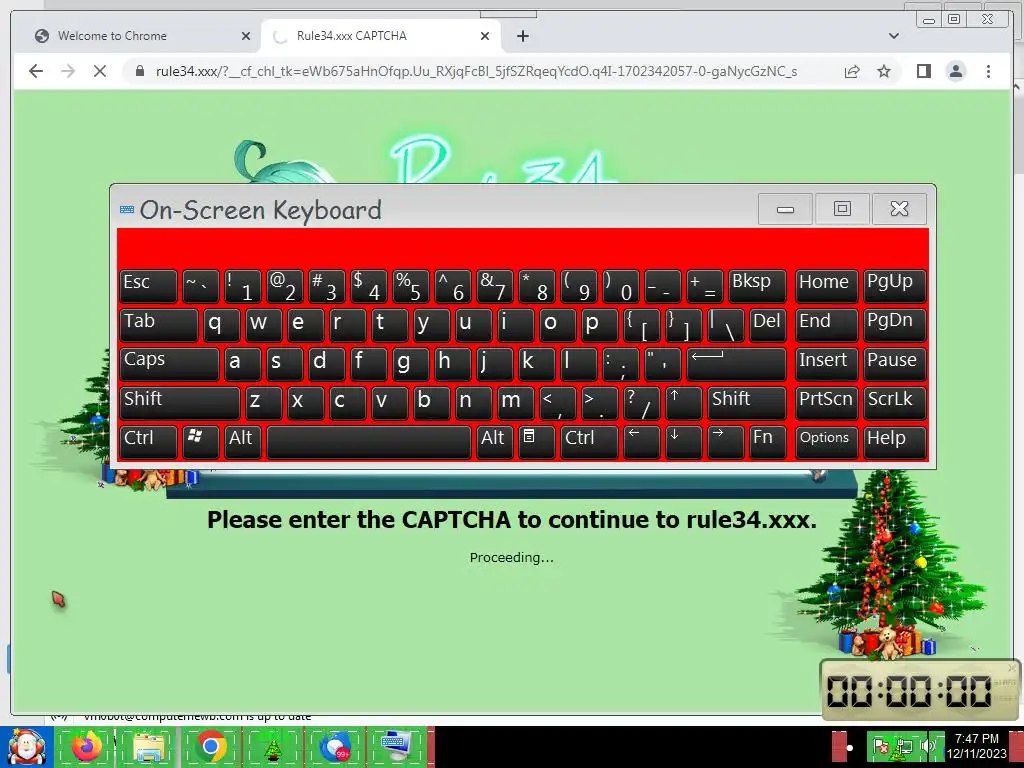Click the spacebar key
This screenshot has height=768, width=1024.
click(x=368, y=442)
